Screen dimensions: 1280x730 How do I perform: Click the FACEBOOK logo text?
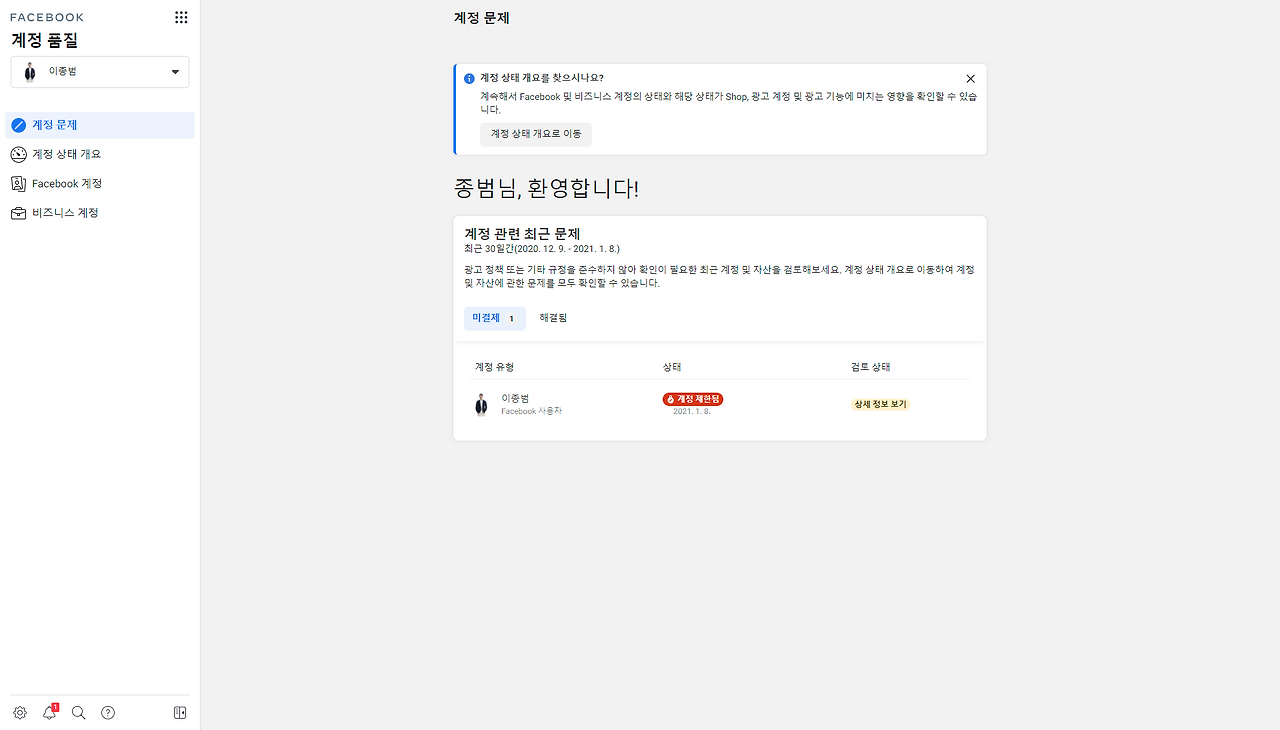click(x=47, y=17)
